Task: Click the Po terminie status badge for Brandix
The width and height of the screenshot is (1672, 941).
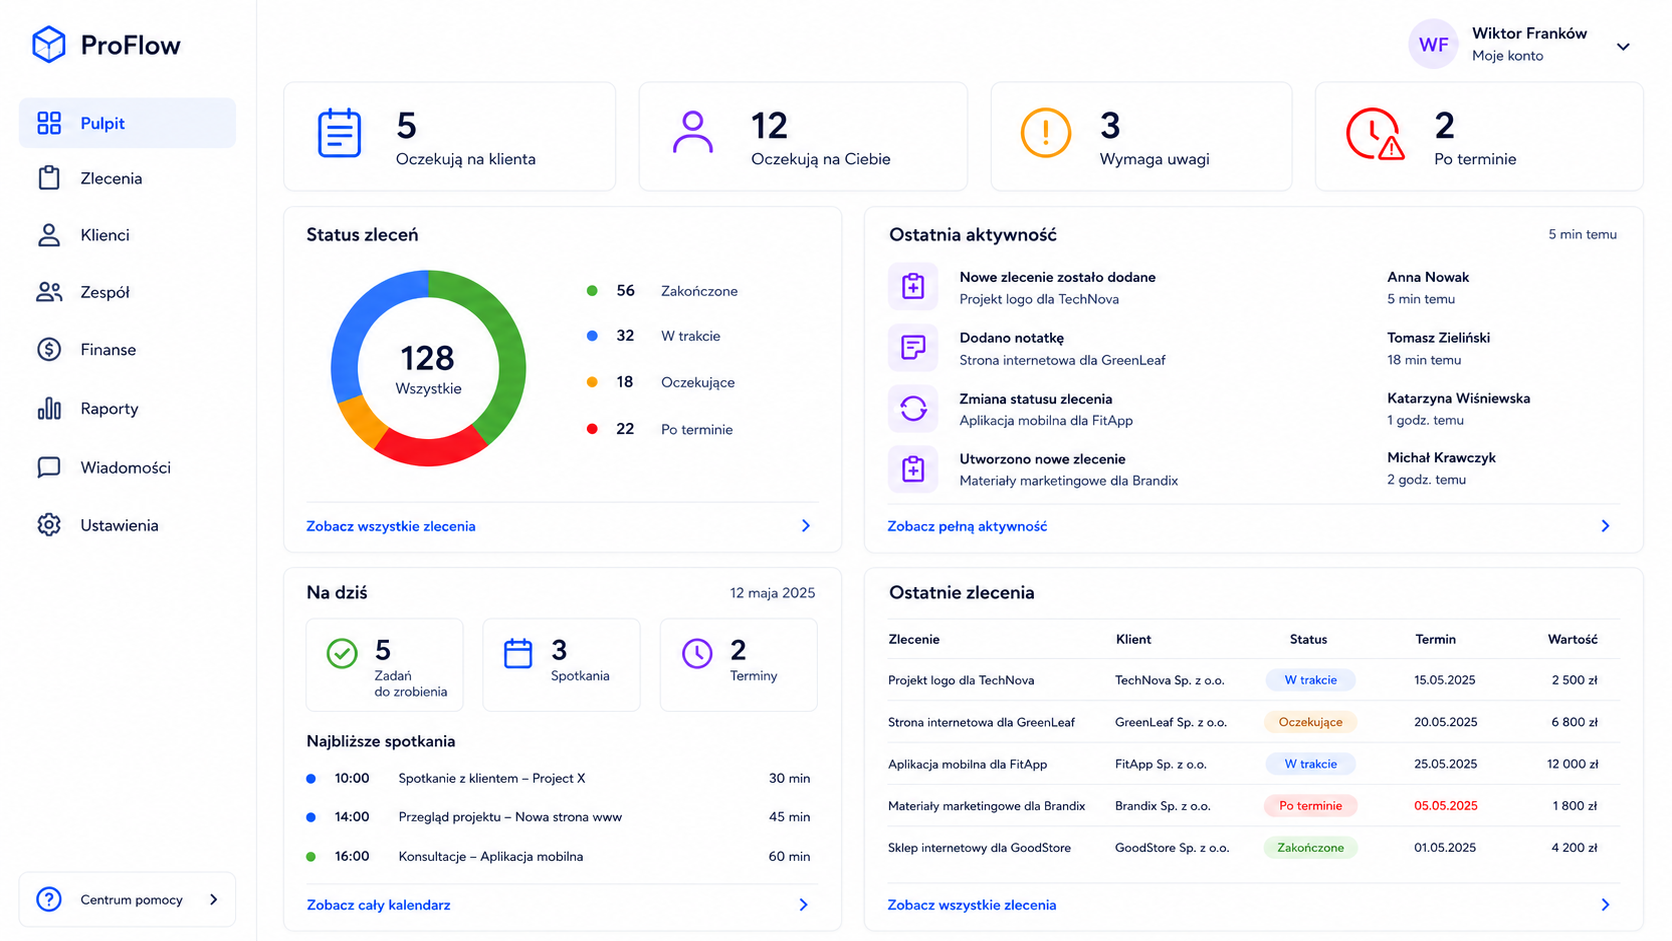Action: (x=1310, y=806)
